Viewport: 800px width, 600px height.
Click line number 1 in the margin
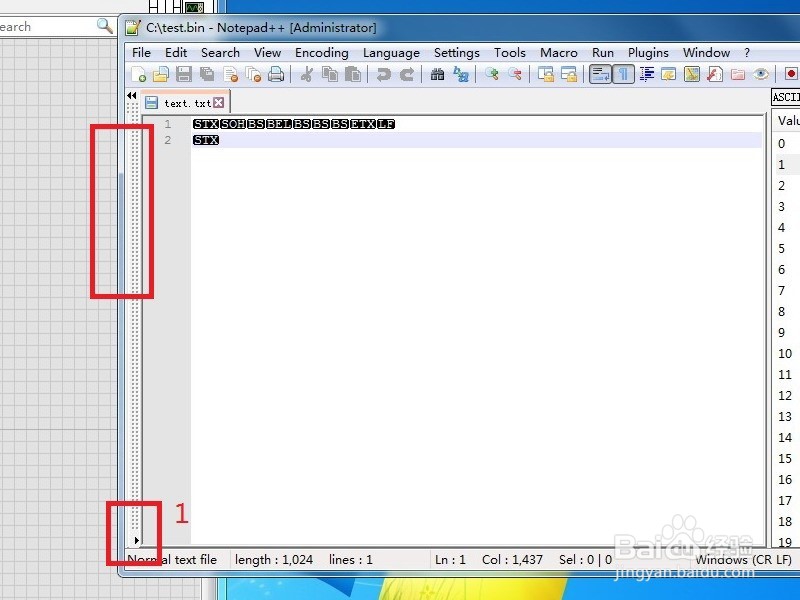coord(168,124)
